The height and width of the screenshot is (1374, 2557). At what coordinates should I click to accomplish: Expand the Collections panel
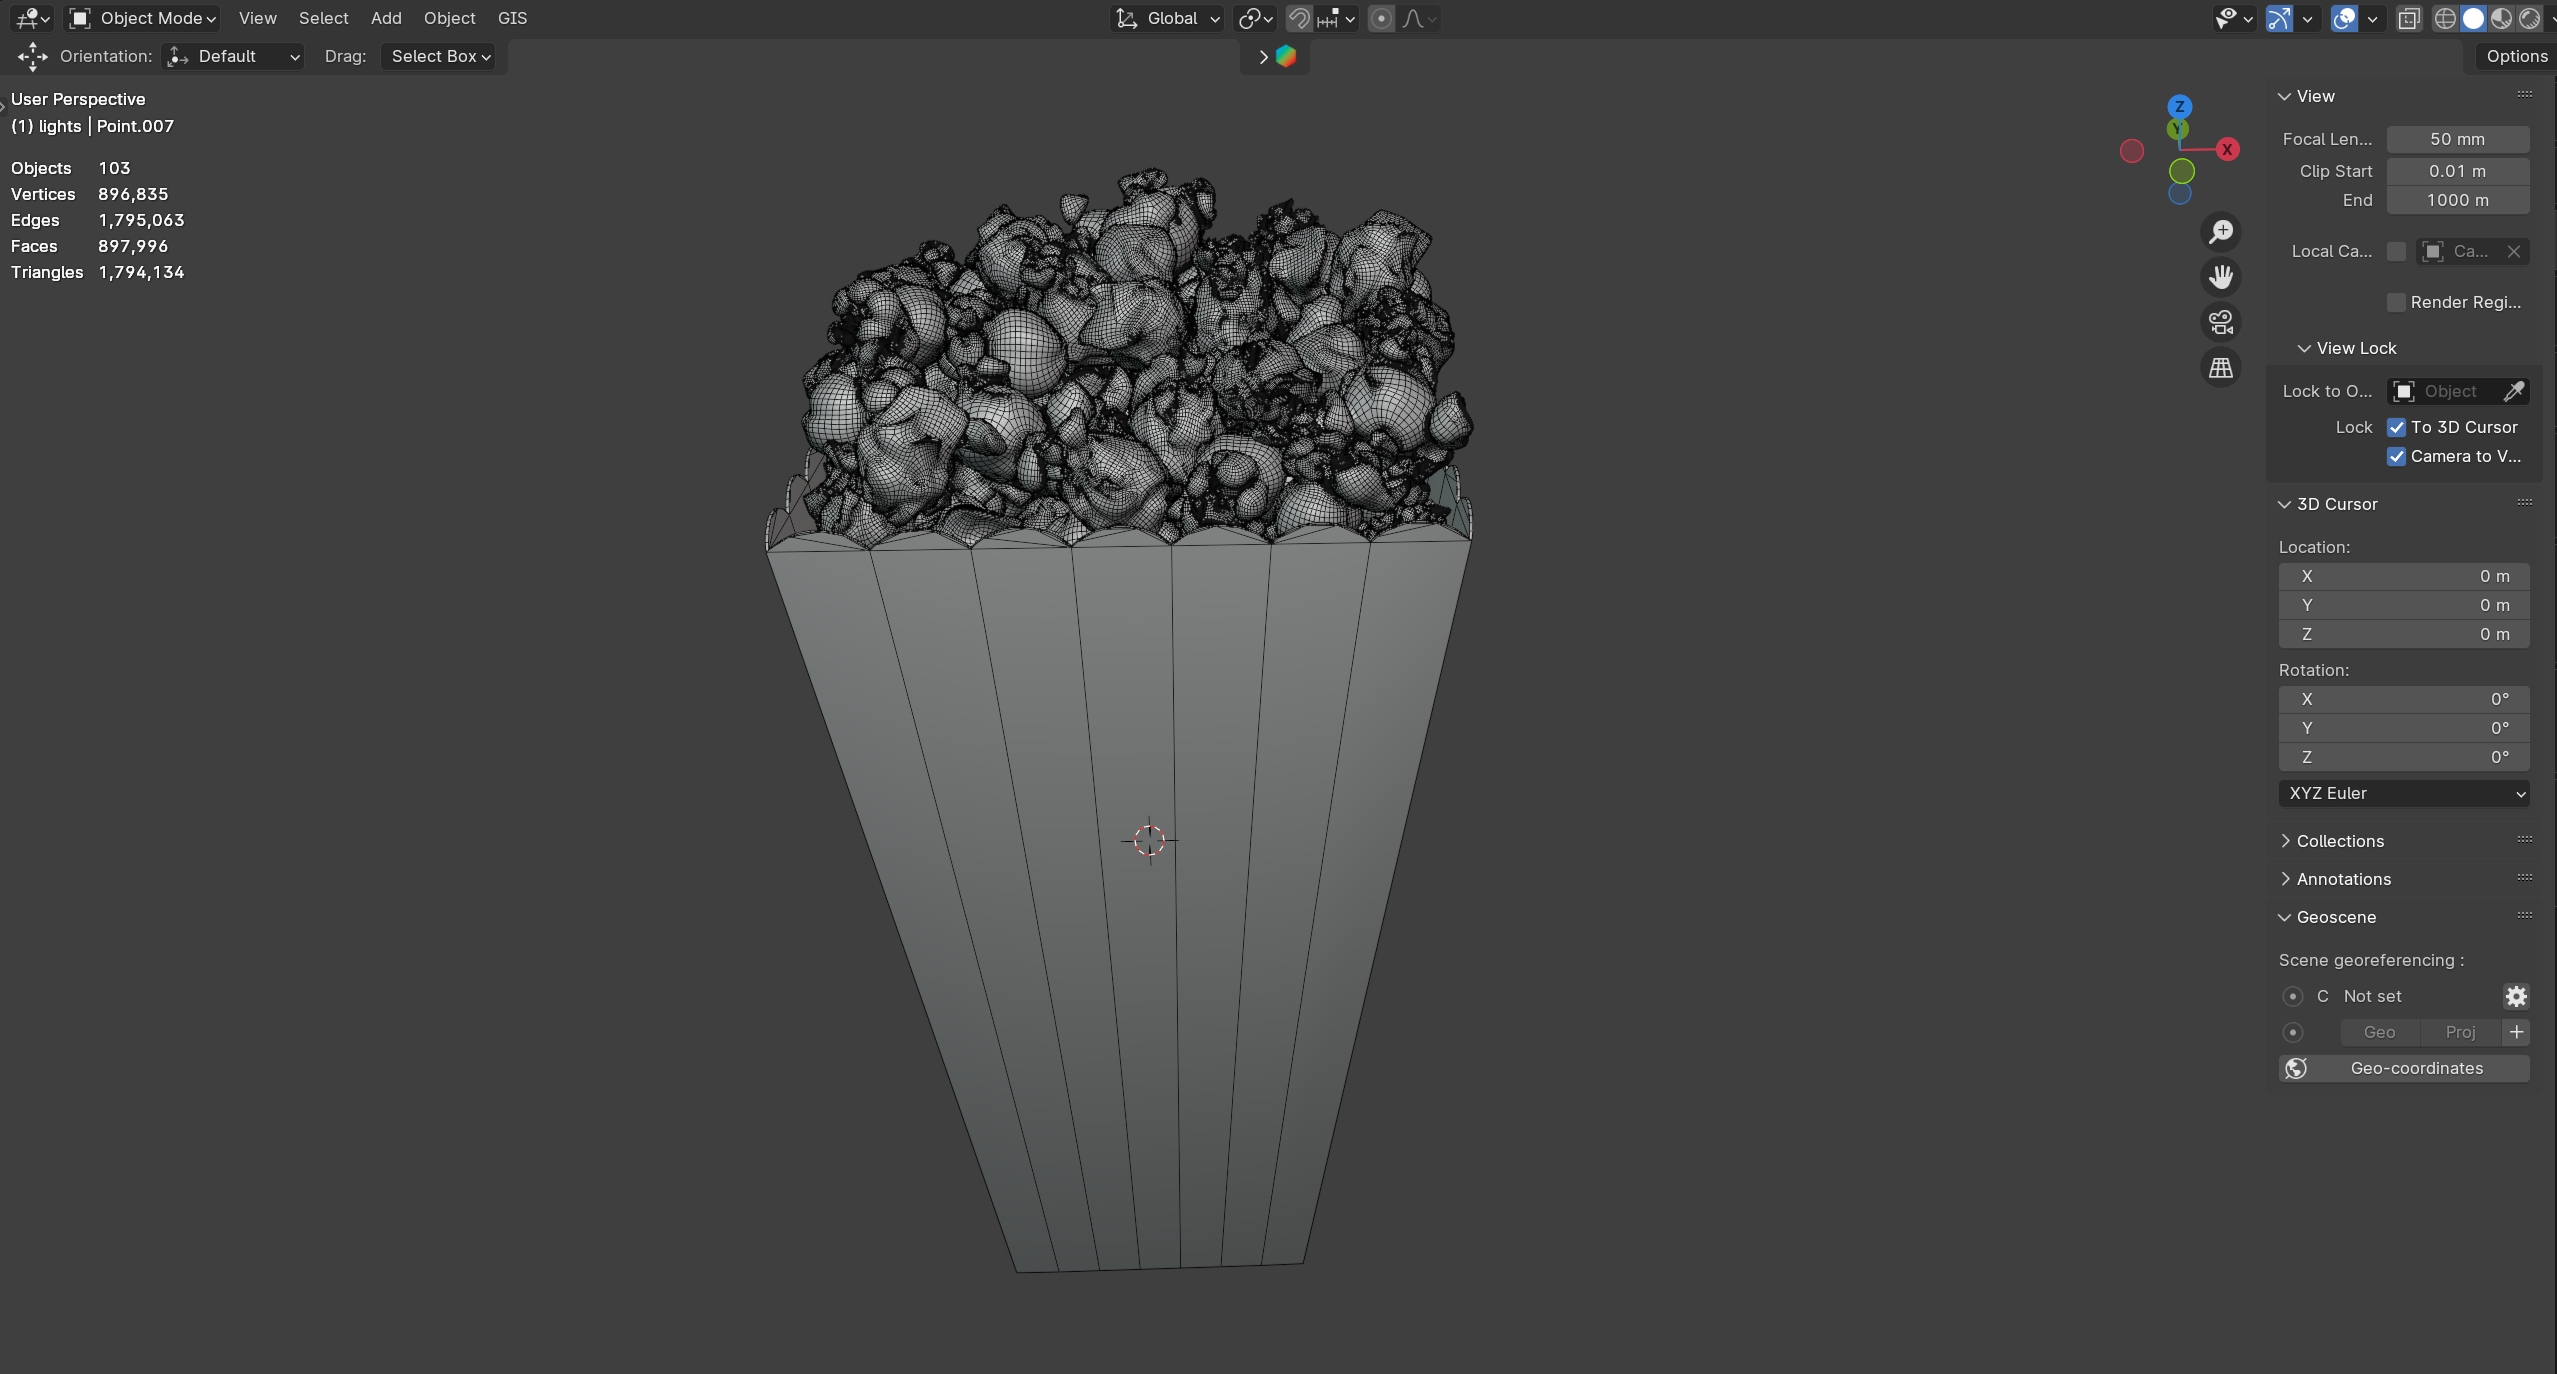pyautogui.click(x=2340, y=841)
